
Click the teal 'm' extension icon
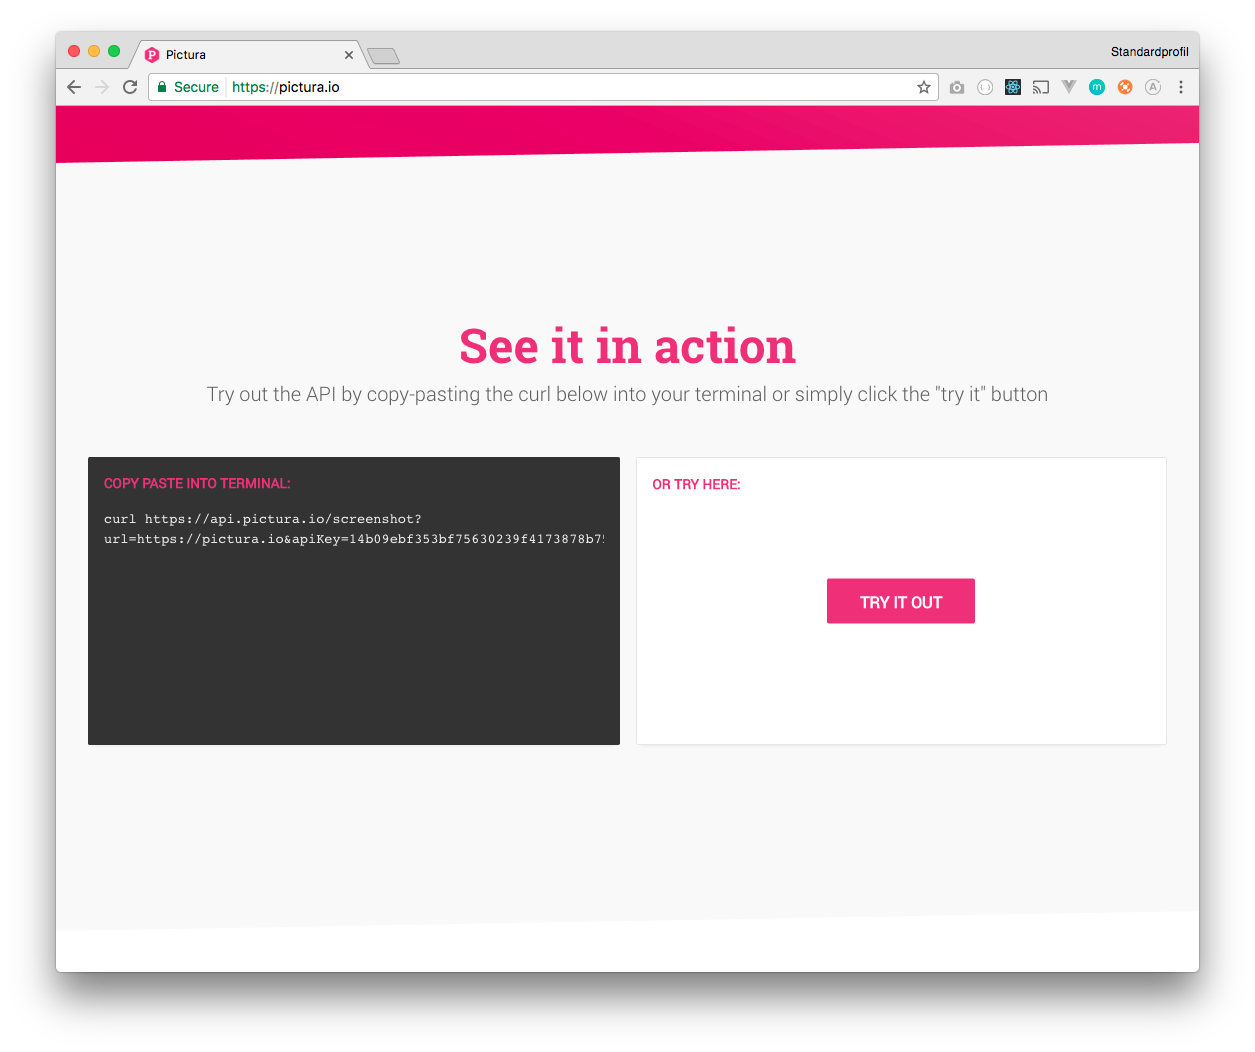click(1097, 87)
